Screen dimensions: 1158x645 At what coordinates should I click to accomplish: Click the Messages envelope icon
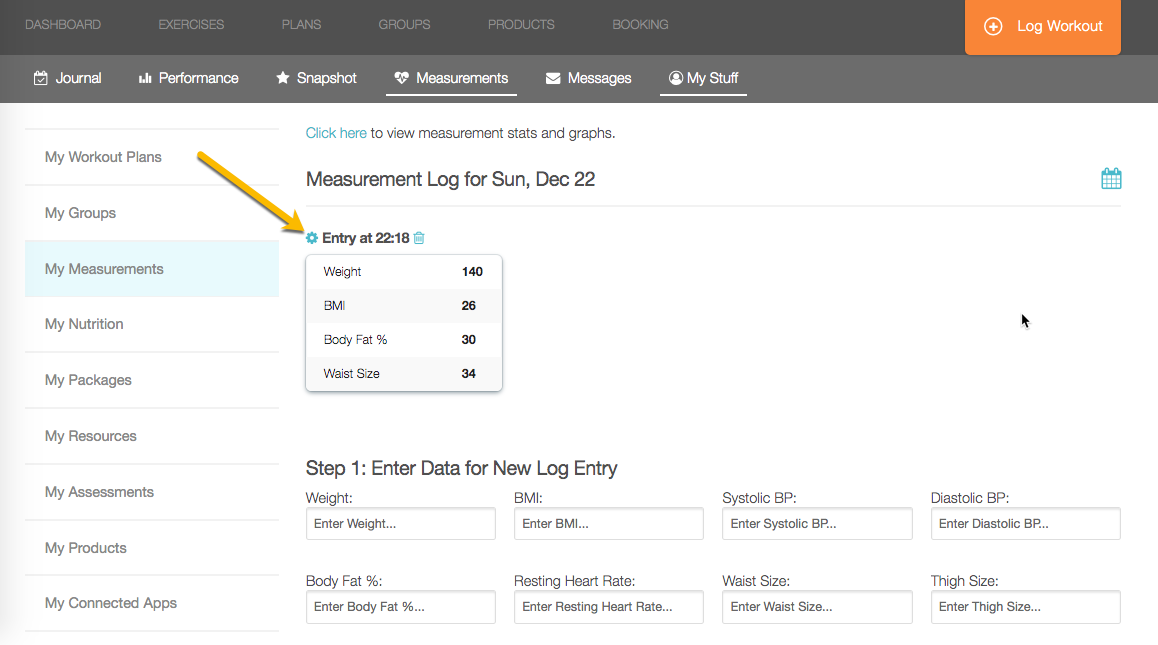[552, 78]
